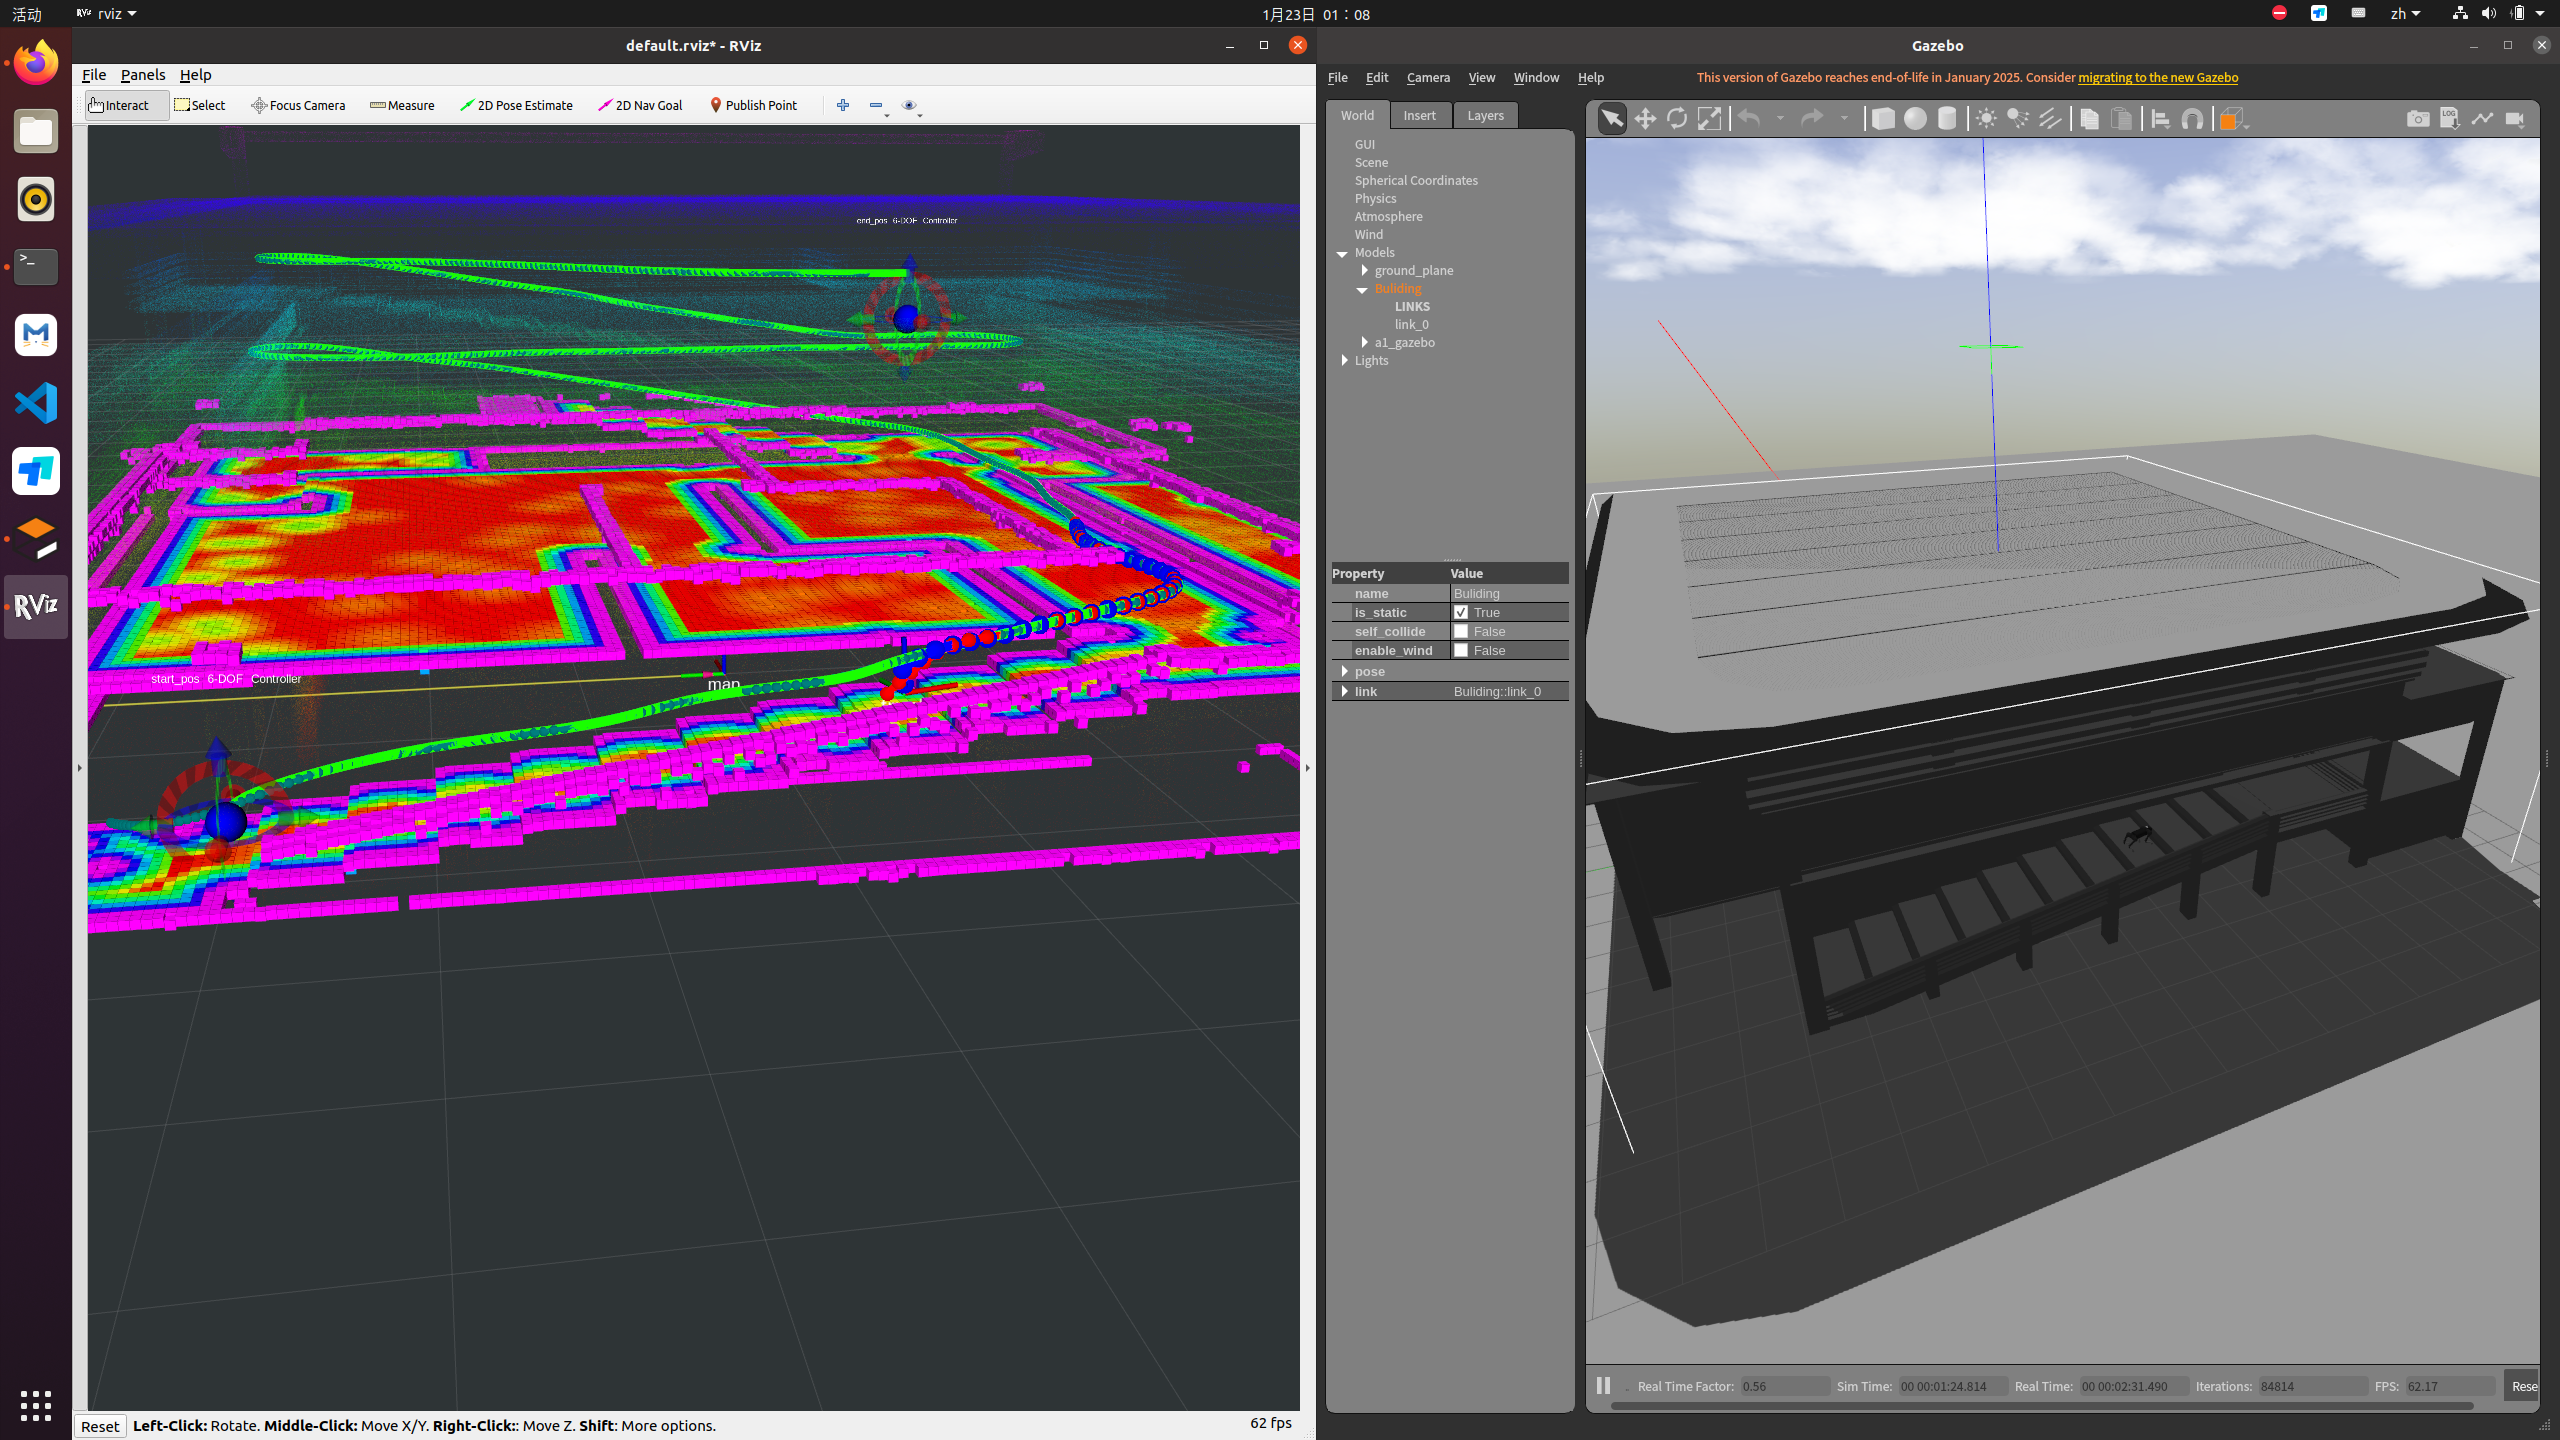The height and width of the screenshot is (1440, 2560).
Task: Switch to the Insert tab
Action: pos(1419,115)
